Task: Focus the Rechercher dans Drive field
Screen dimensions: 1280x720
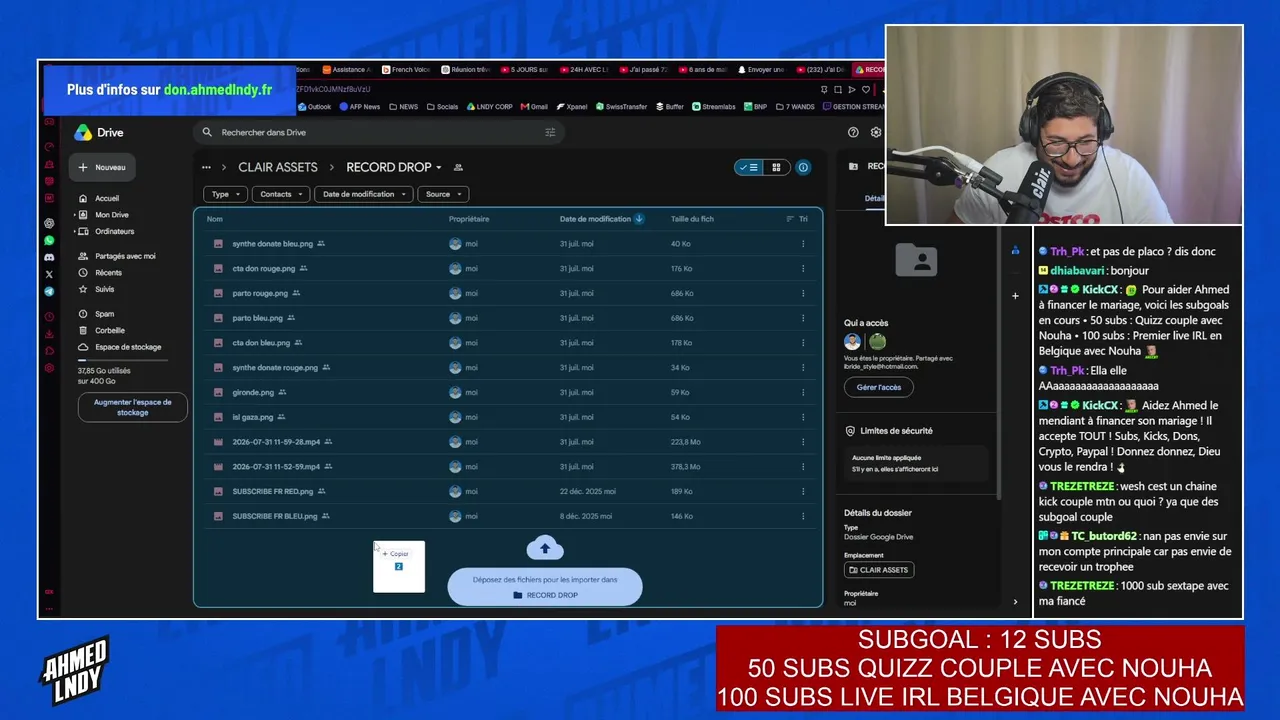Action: (x=380, y=132)
